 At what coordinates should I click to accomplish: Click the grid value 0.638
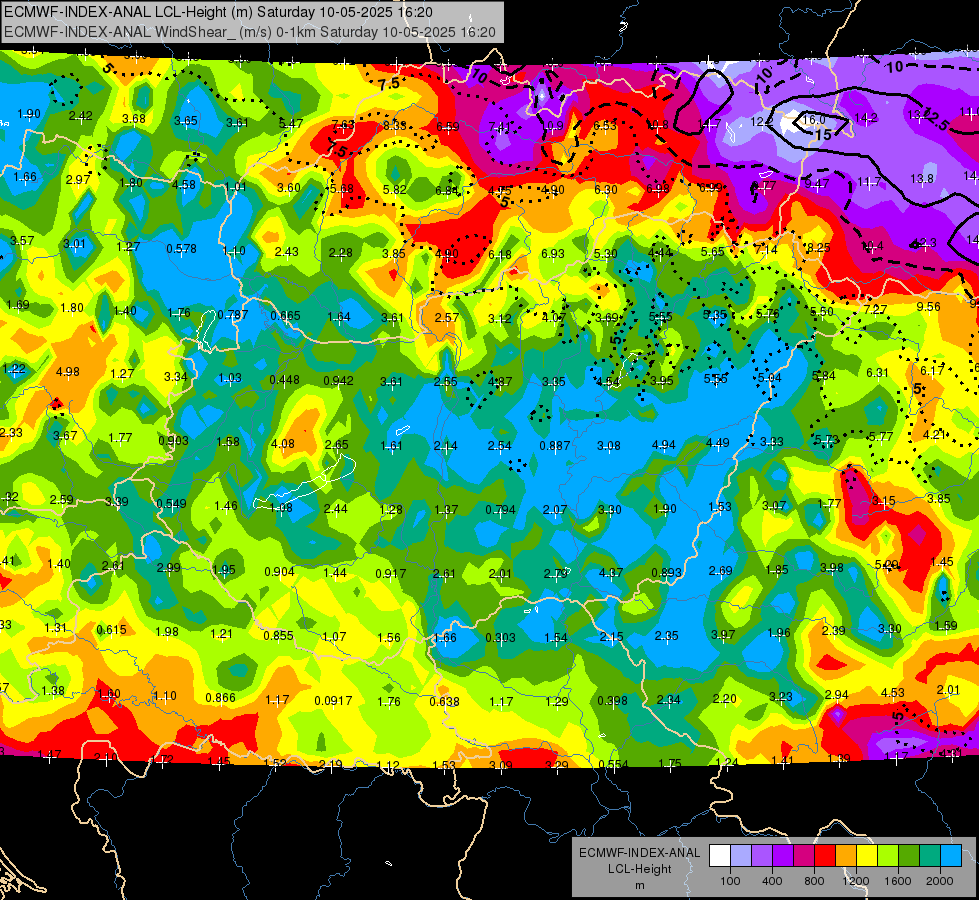tap(444, 702)
